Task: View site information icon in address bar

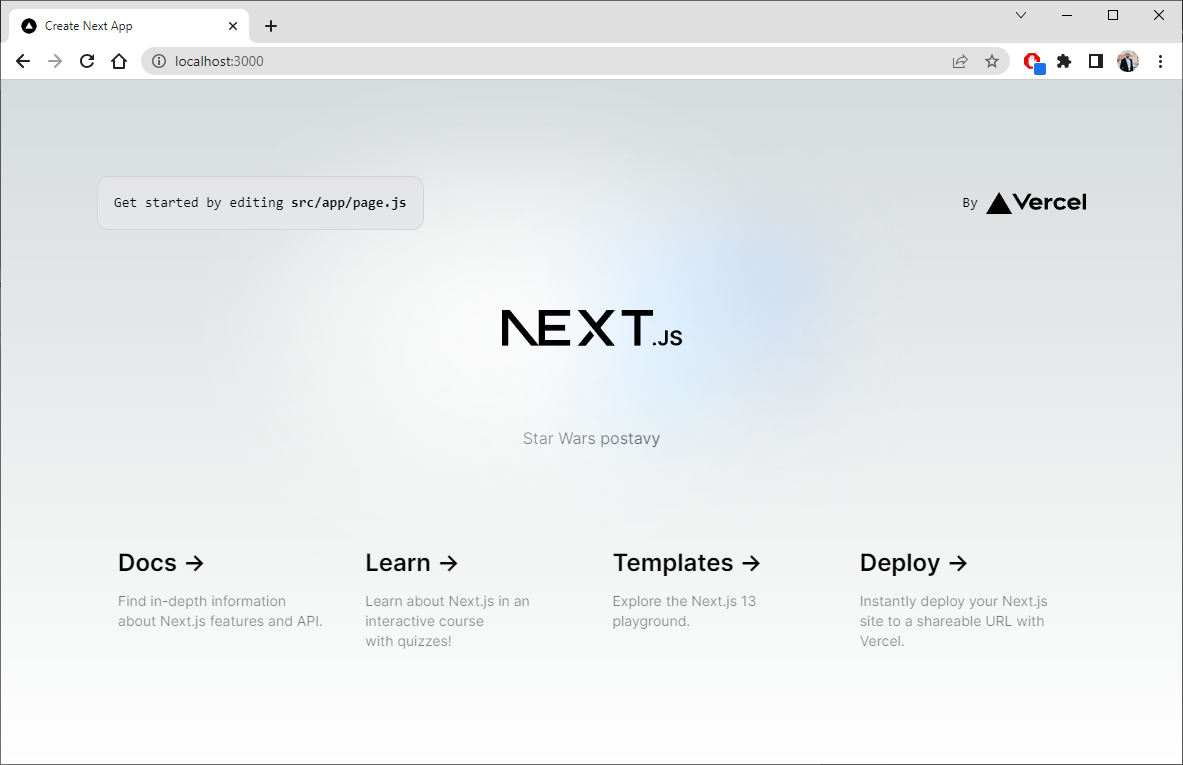Action: pos(158,61)
